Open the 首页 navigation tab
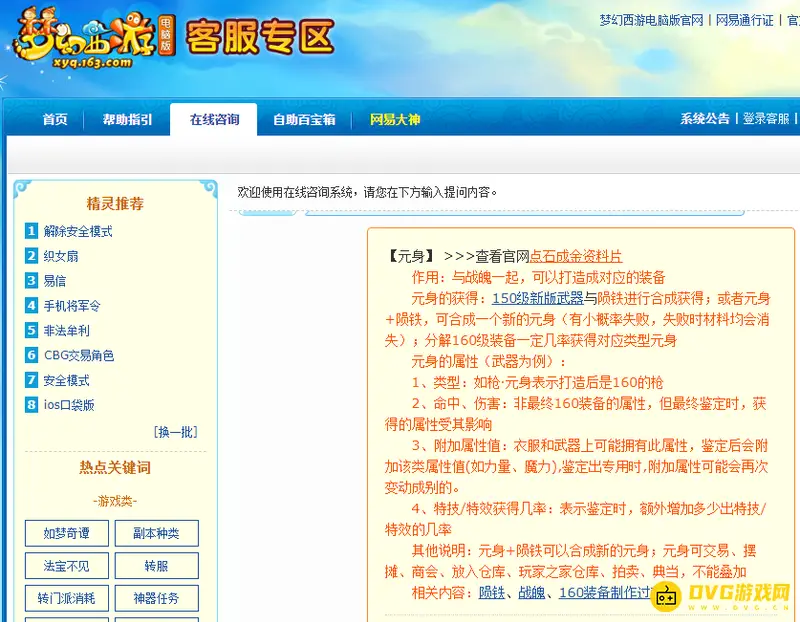800x622 pixels. [x=55, y=119]
